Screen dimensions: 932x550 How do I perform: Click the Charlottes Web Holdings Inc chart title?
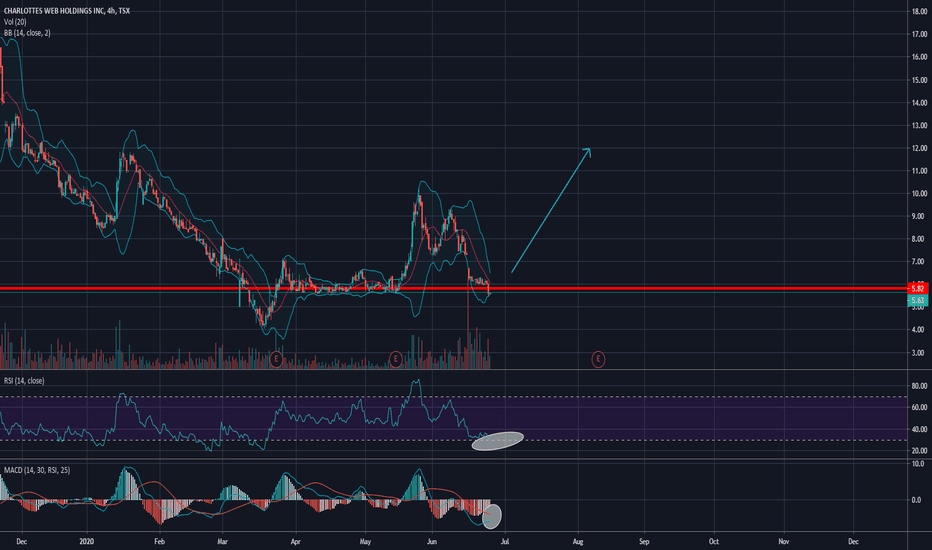(x=67, y=11)
